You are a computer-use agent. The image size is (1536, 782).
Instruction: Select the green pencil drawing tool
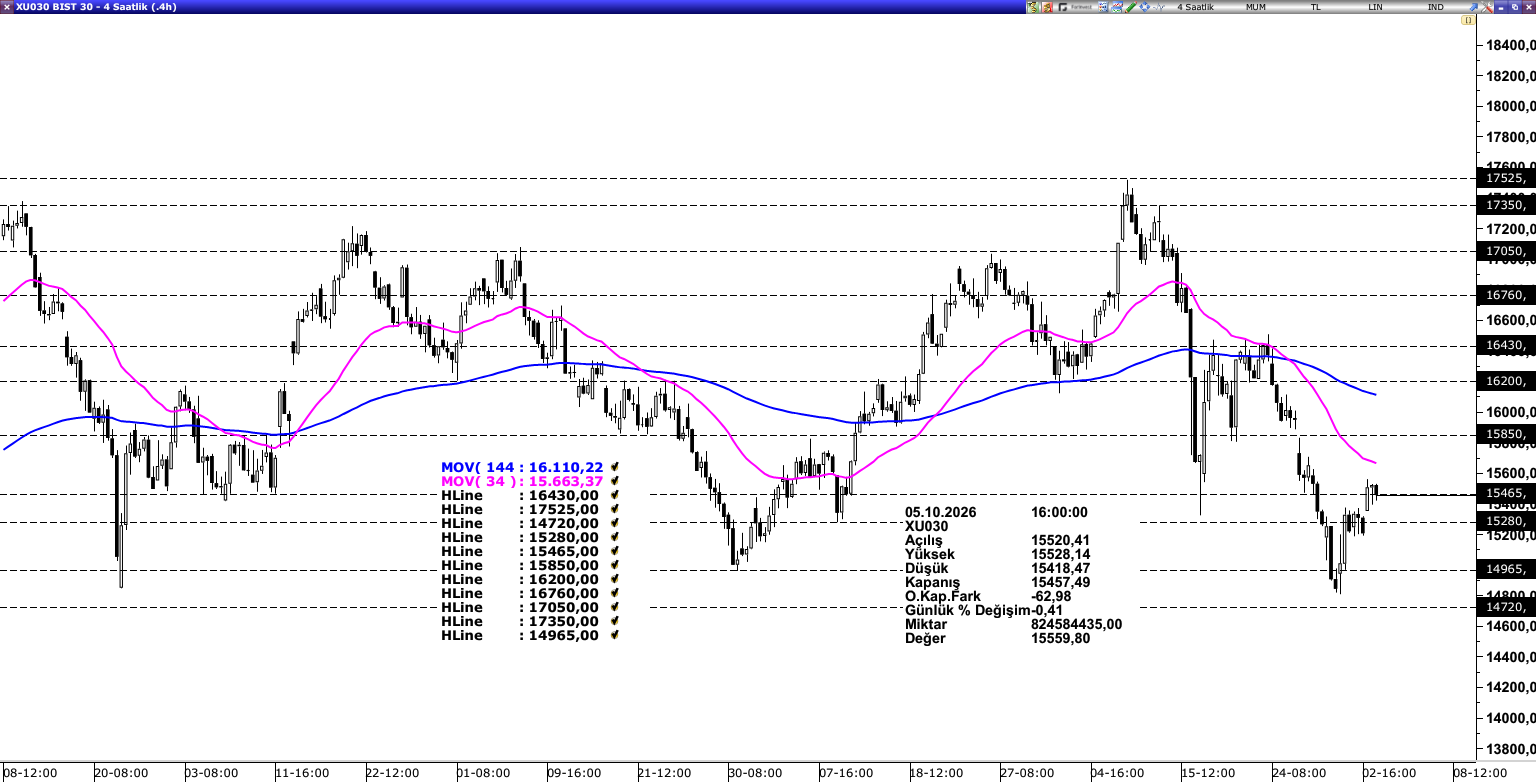click(x=1131, y=7)
